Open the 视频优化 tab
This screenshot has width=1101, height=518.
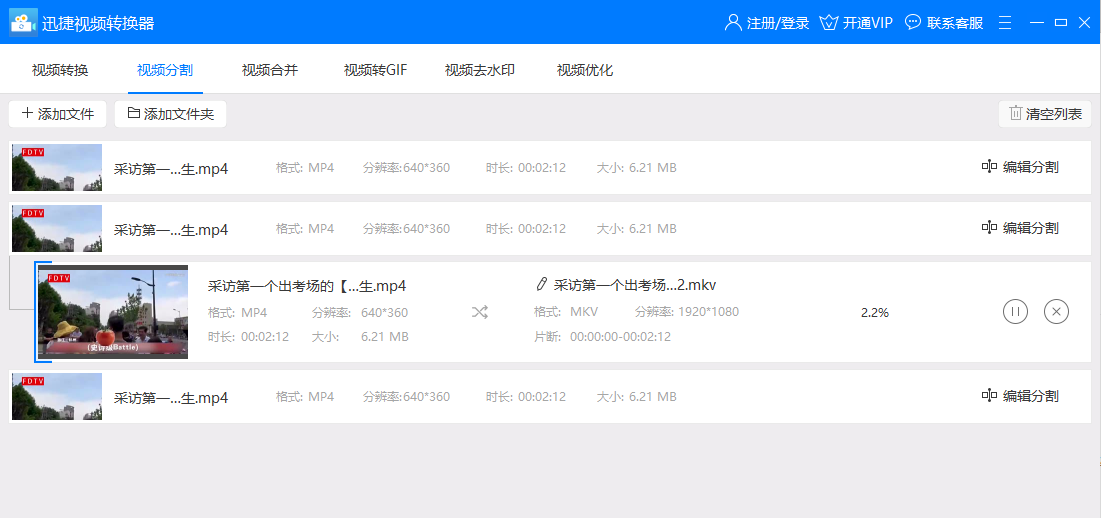(x=585, y=70)
